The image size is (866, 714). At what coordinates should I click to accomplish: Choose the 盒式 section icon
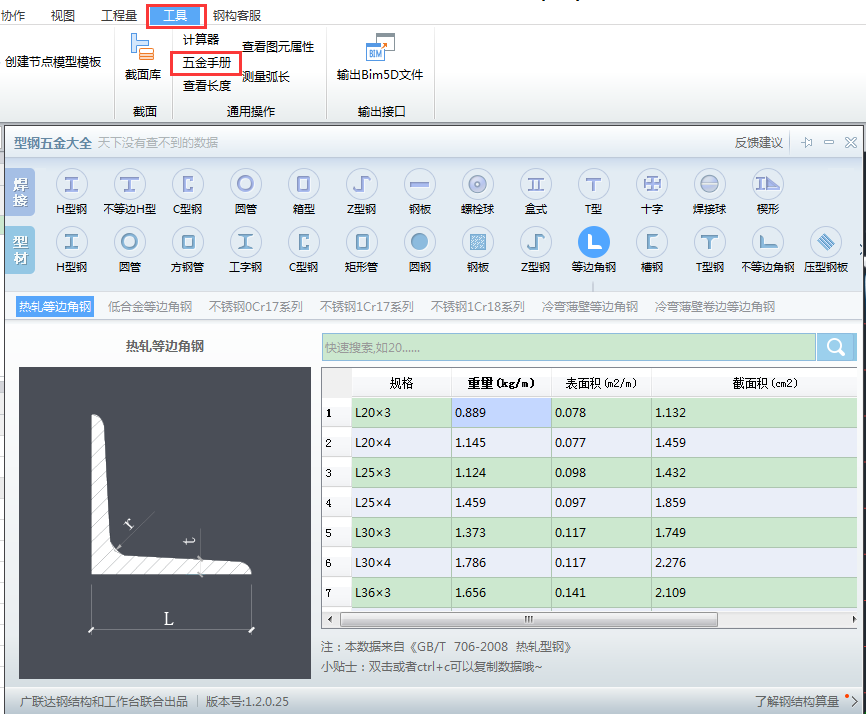[x=535, y=184]
